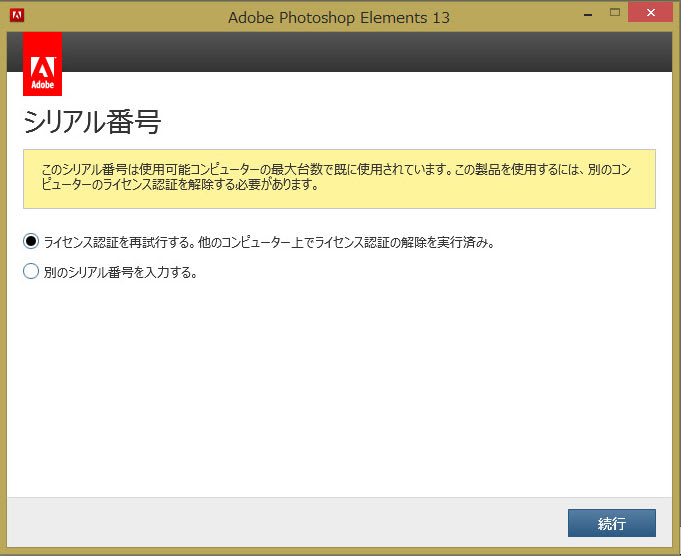The image size is (681, 556).
Task: Click the first line of the warning text
Action: [336, 169]
